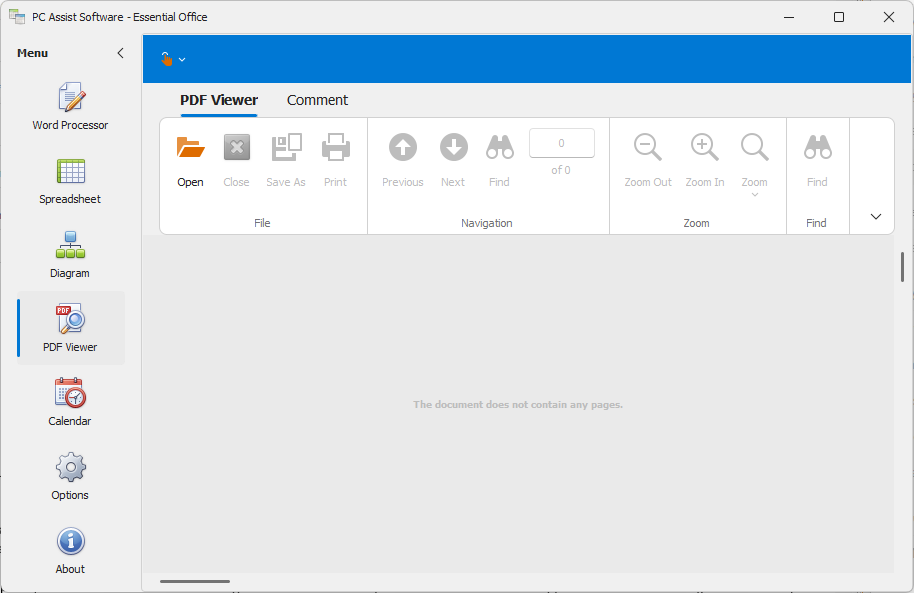Switch to the Comment tab
Screen dimensions: 914x593
click(317, 100)
